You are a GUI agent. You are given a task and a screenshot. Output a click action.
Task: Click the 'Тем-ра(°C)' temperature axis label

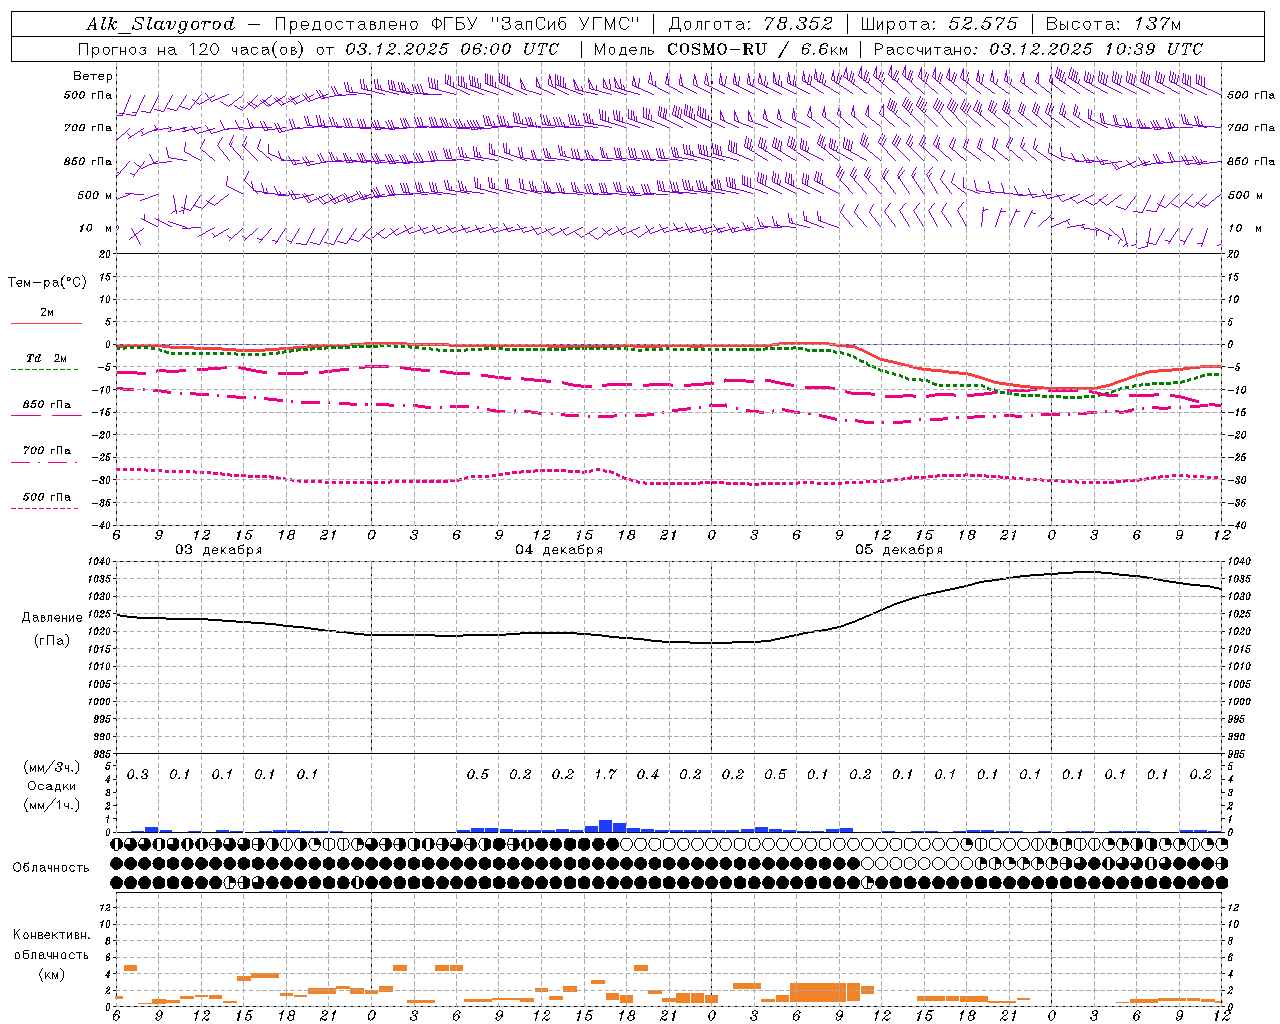47,282
